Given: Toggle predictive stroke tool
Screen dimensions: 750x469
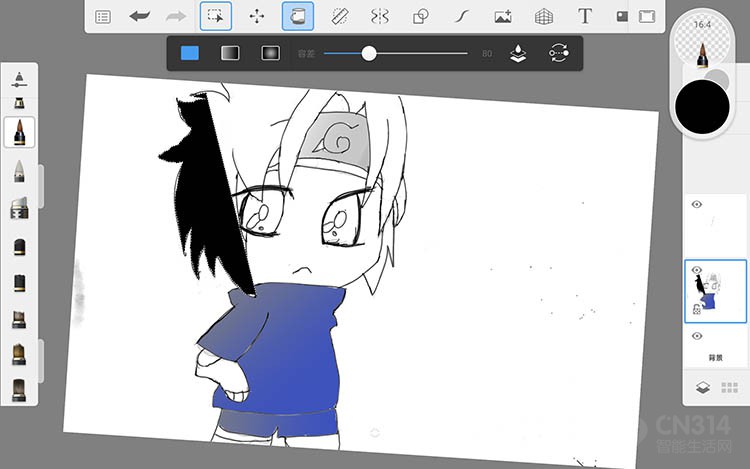Looking at the screenshot, I should coord(462,17).
